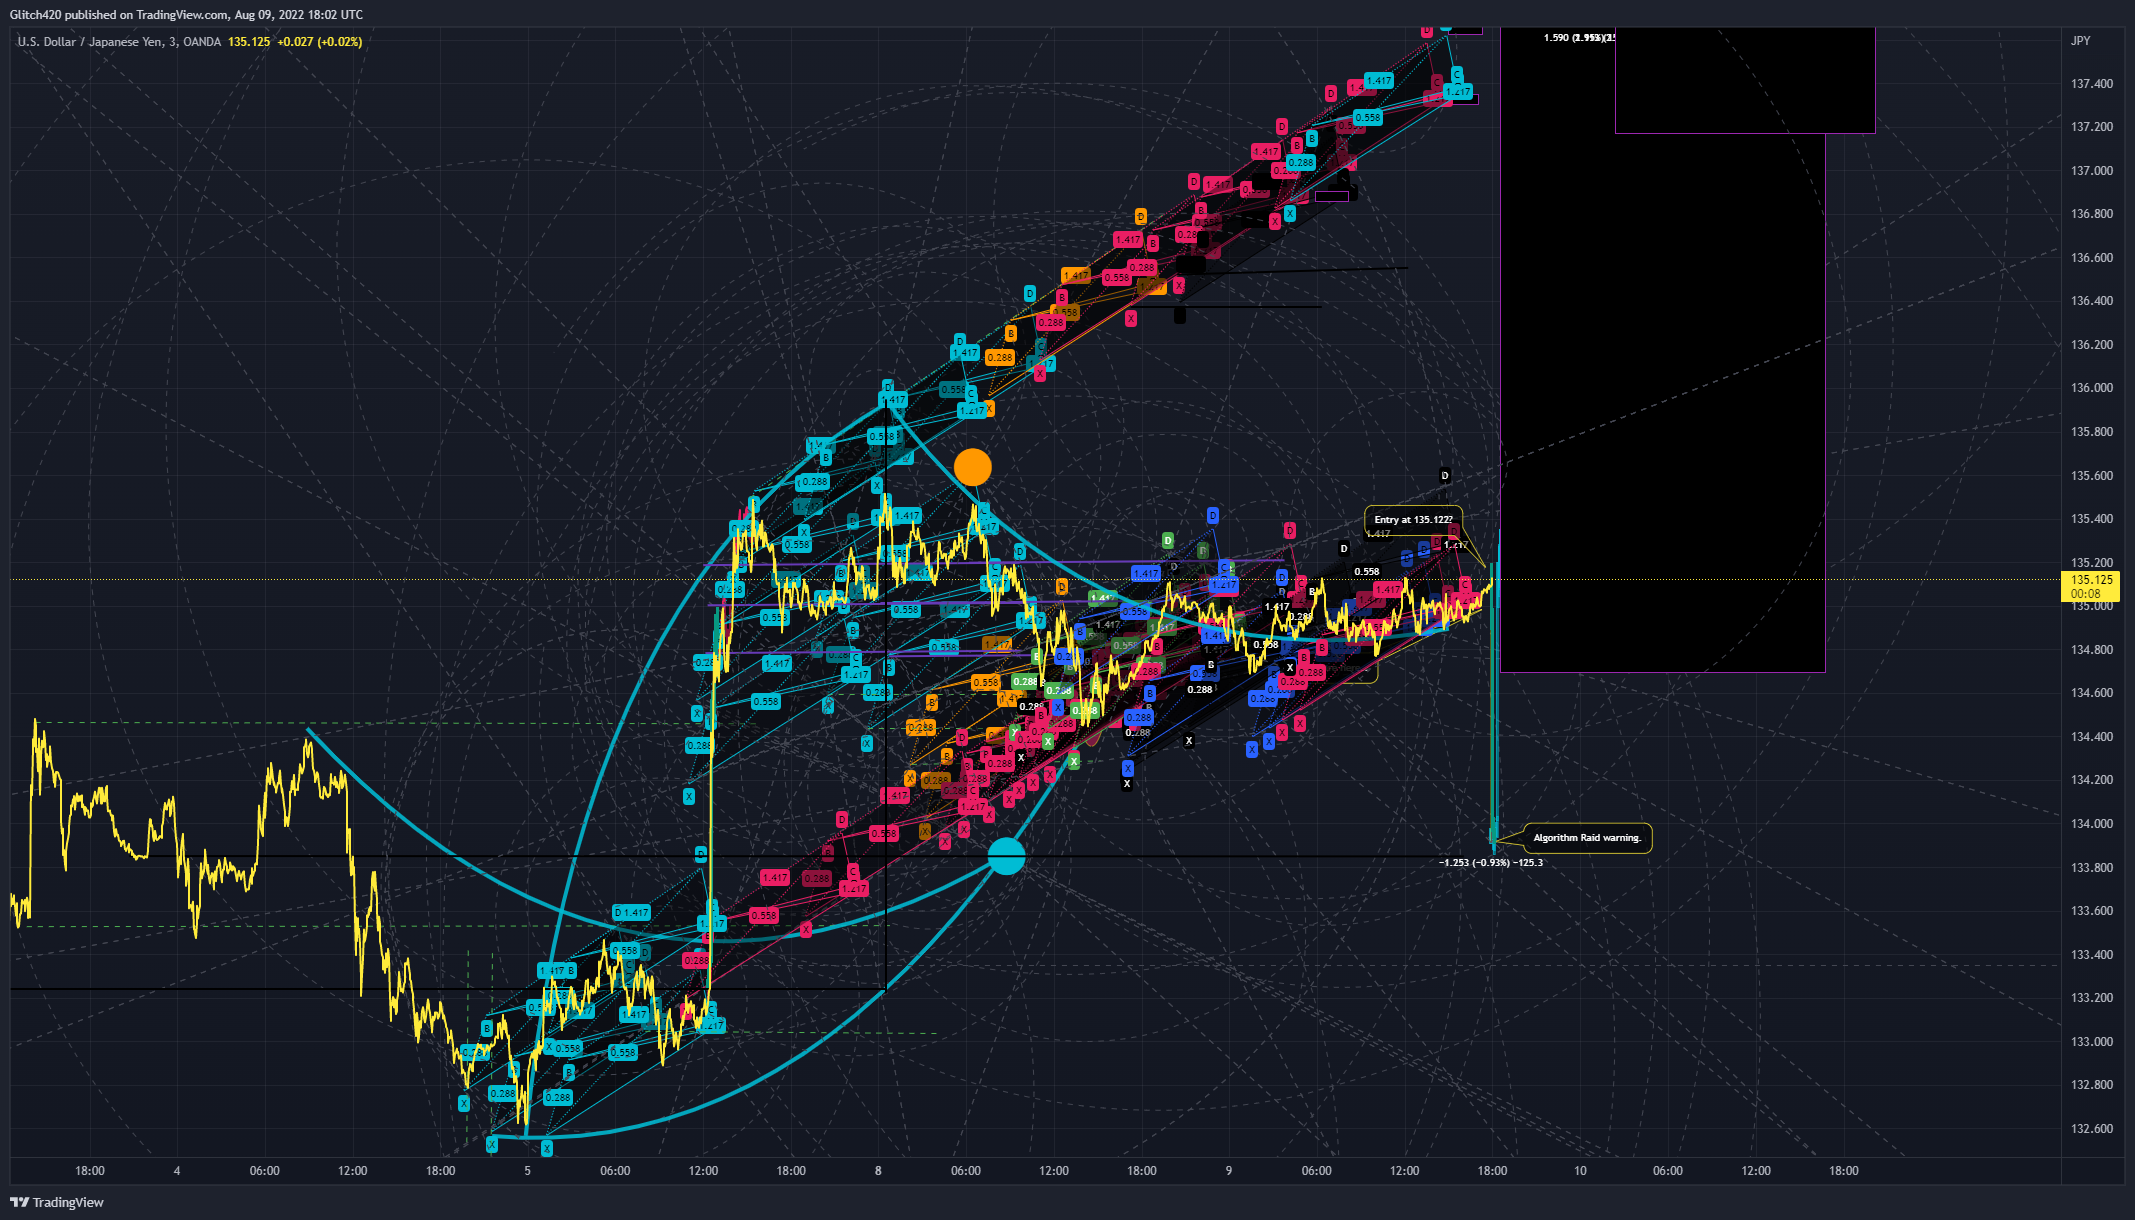
Task: Click the 135.600 price axis label
Action: [2092, 476]
